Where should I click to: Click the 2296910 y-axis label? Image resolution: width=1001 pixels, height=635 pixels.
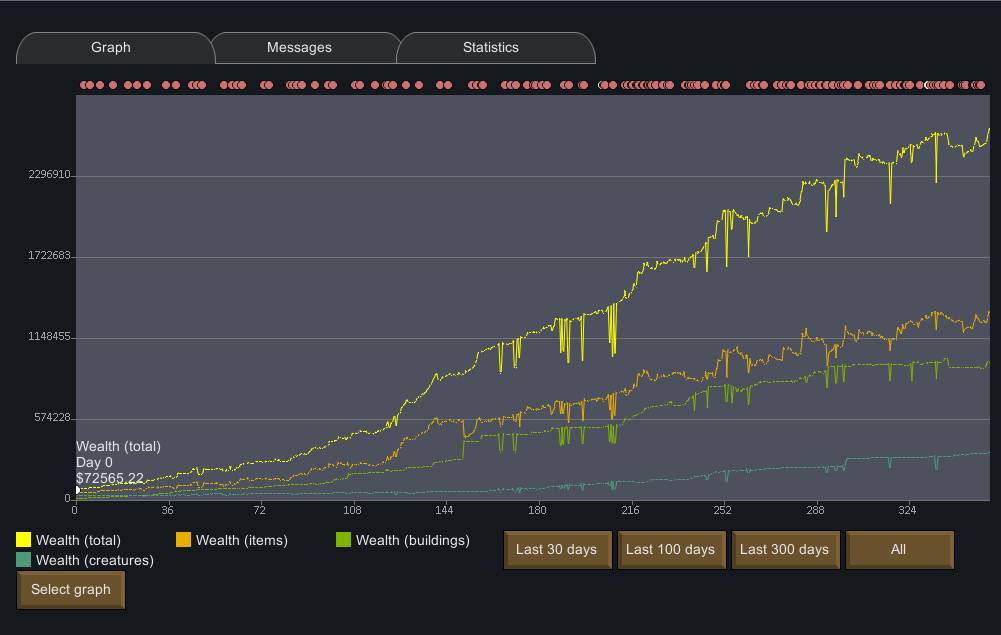[x=49, y=175]
